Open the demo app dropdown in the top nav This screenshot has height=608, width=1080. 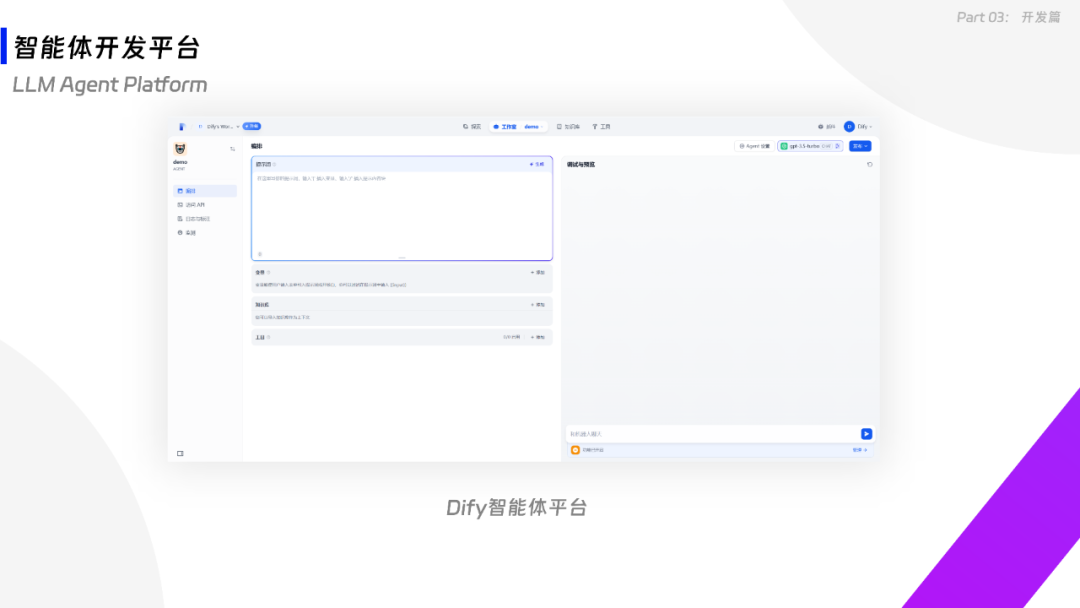[x=534, y=127]
